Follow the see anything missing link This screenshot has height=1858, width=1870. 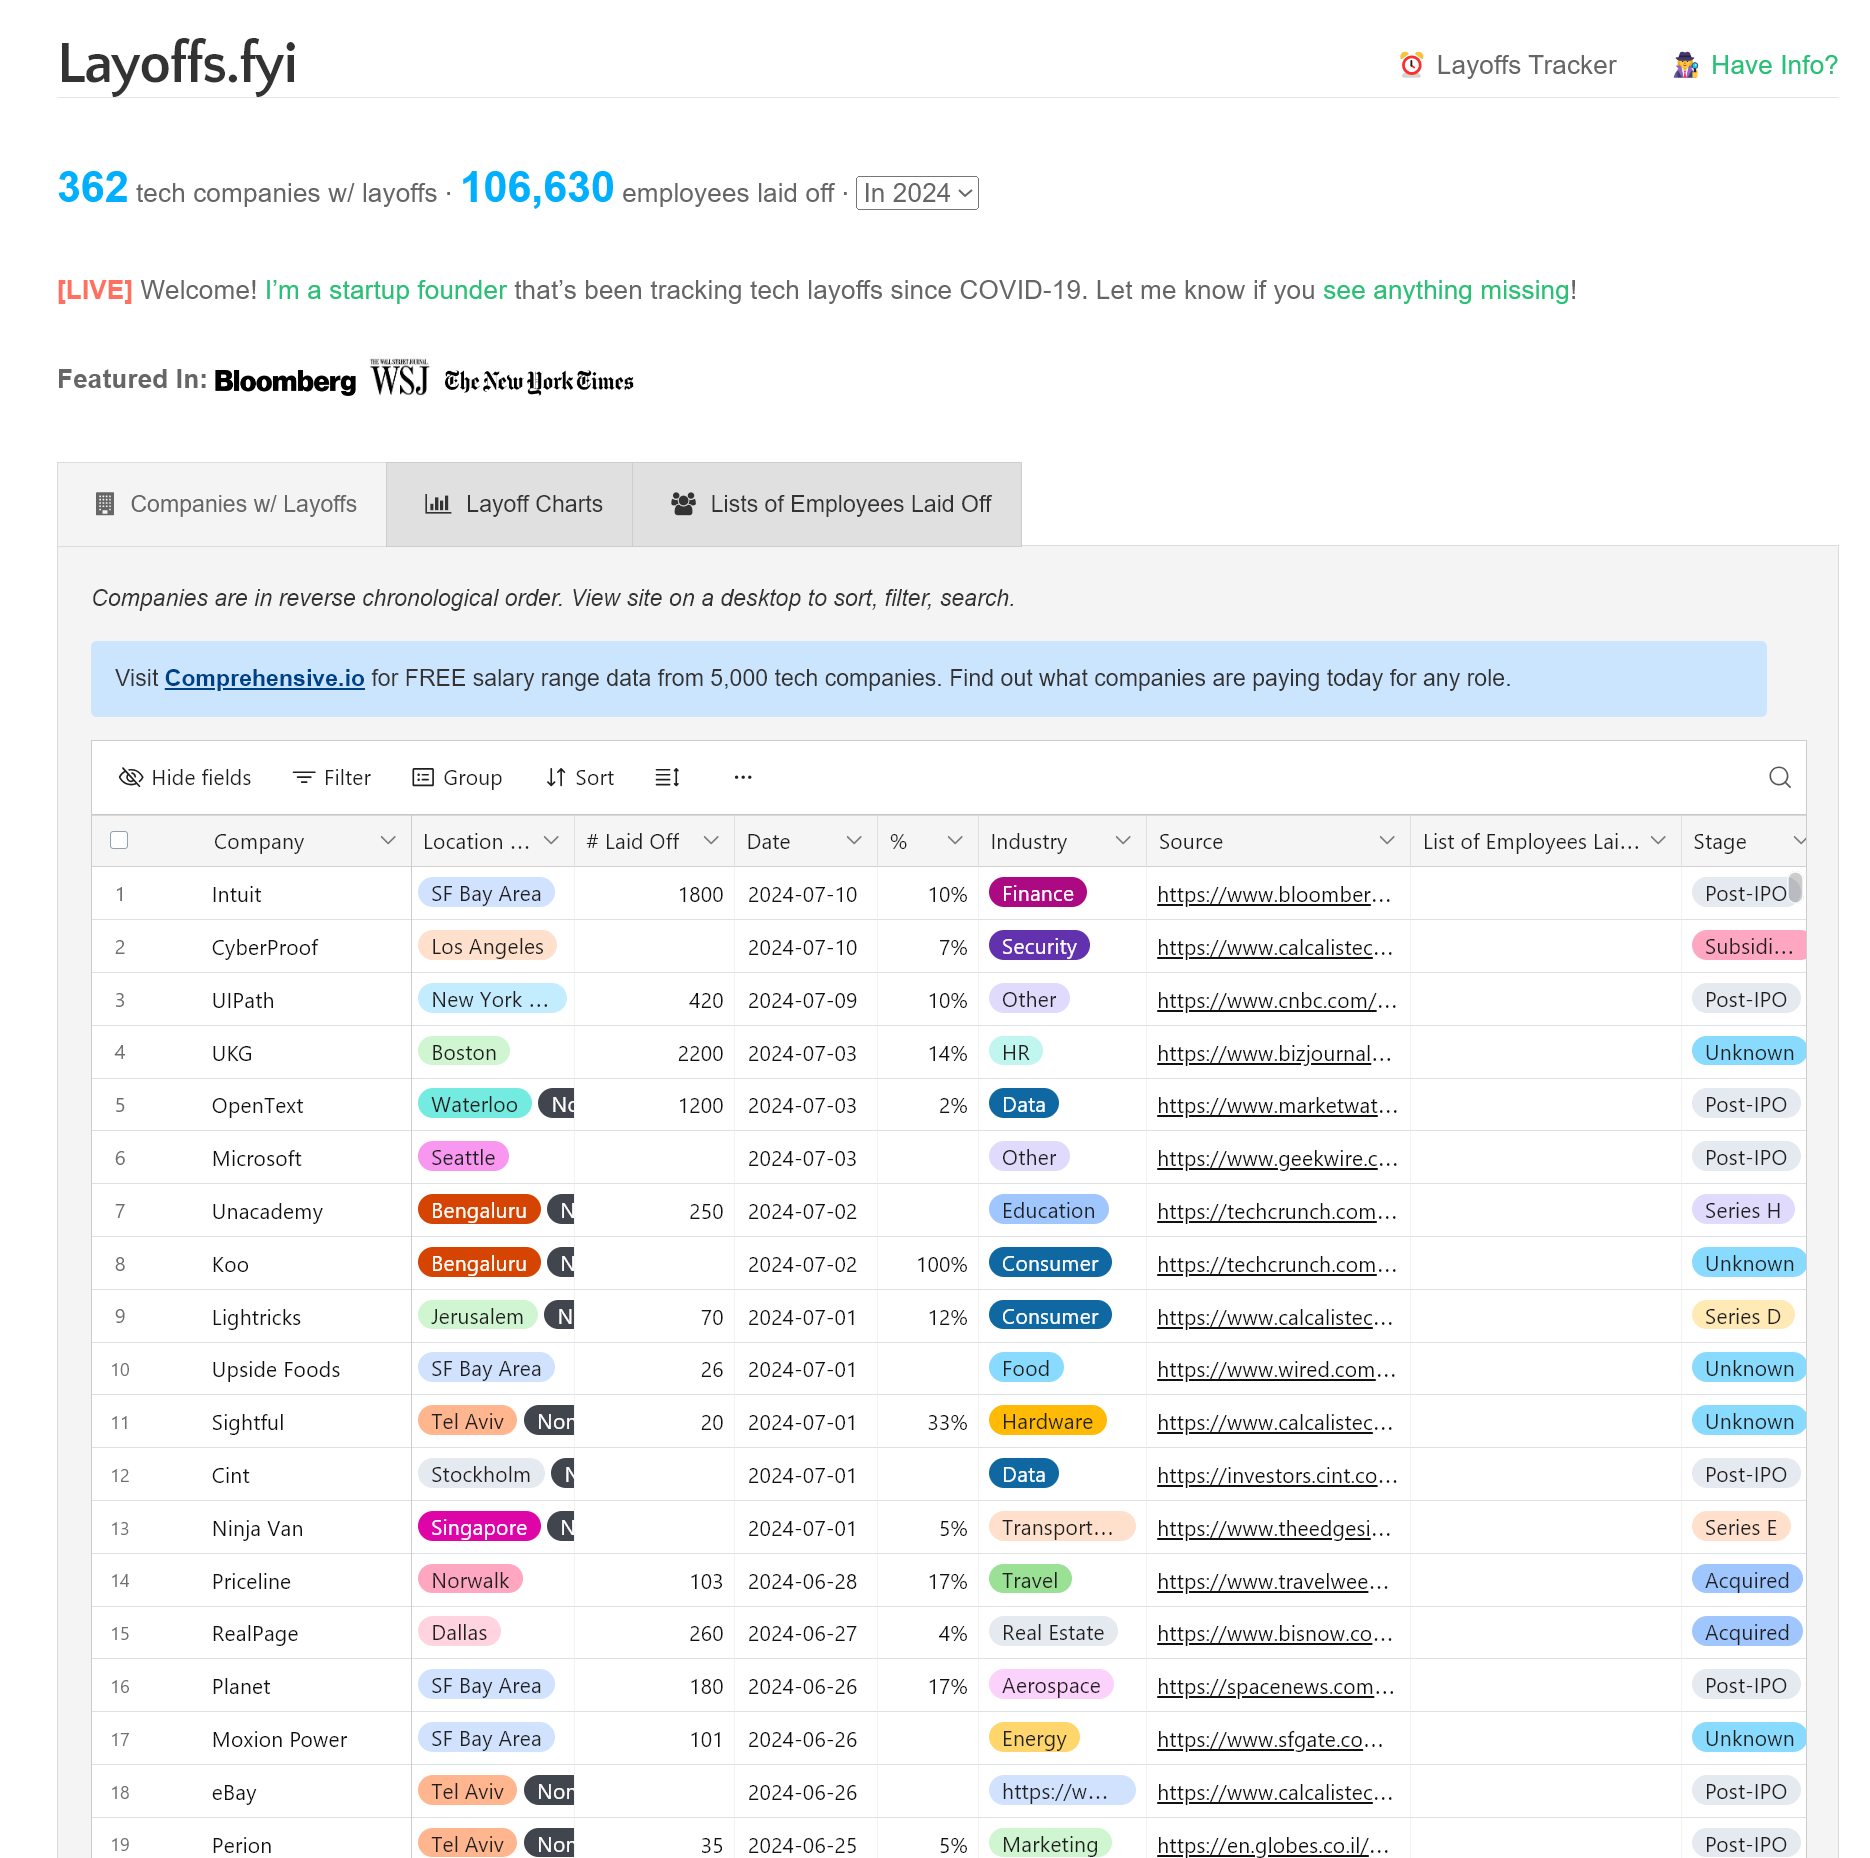point(1446,290)
